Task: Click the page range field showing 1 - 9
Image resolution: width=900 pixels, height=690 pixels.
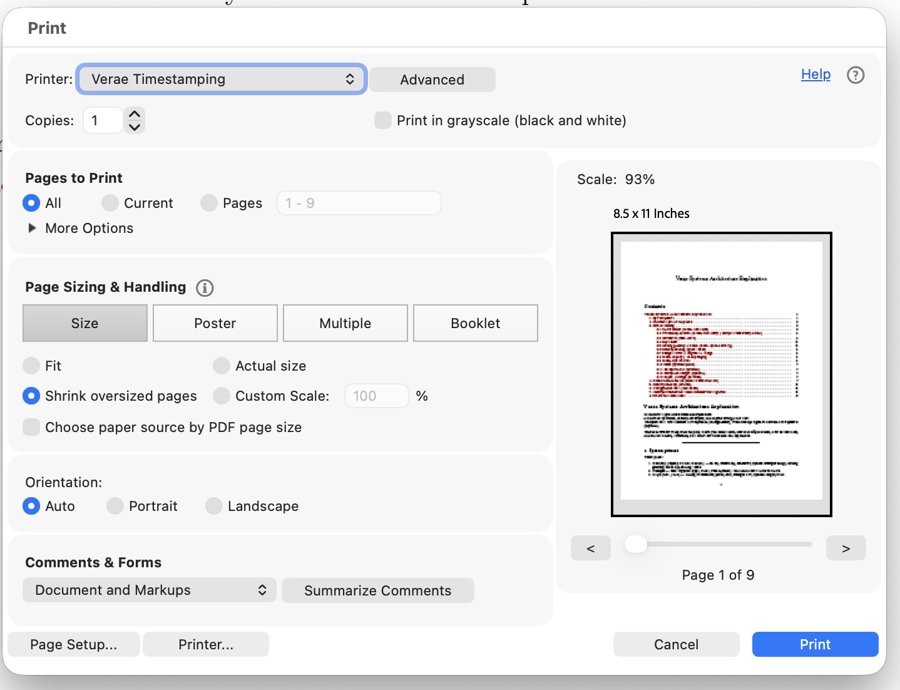Action: coord(359,203)
